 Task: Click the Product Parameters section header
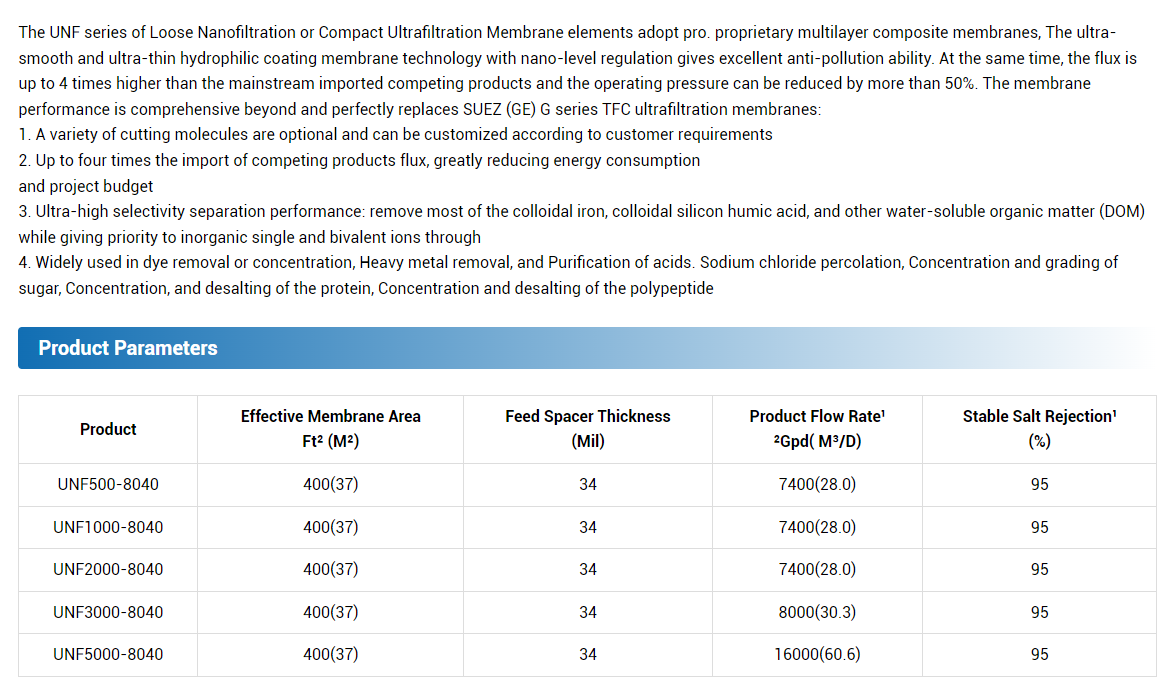(587, 348)
